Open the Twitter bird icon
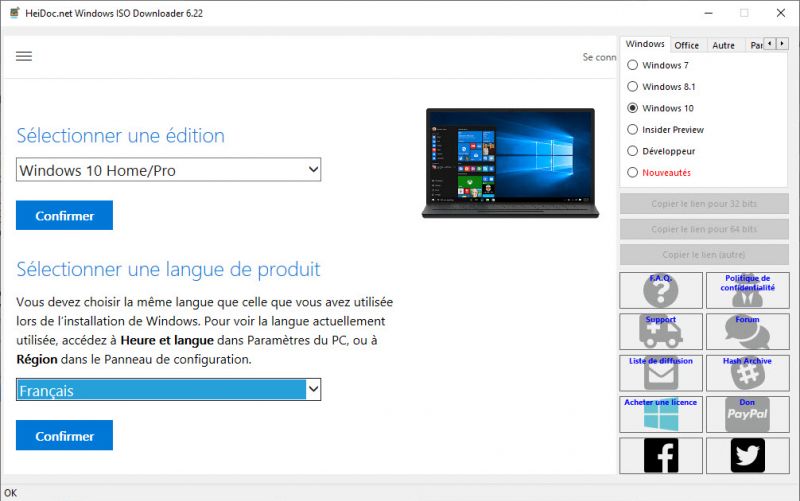The height and width of the screenshot is (501, 800). click(x=747, y=456)
